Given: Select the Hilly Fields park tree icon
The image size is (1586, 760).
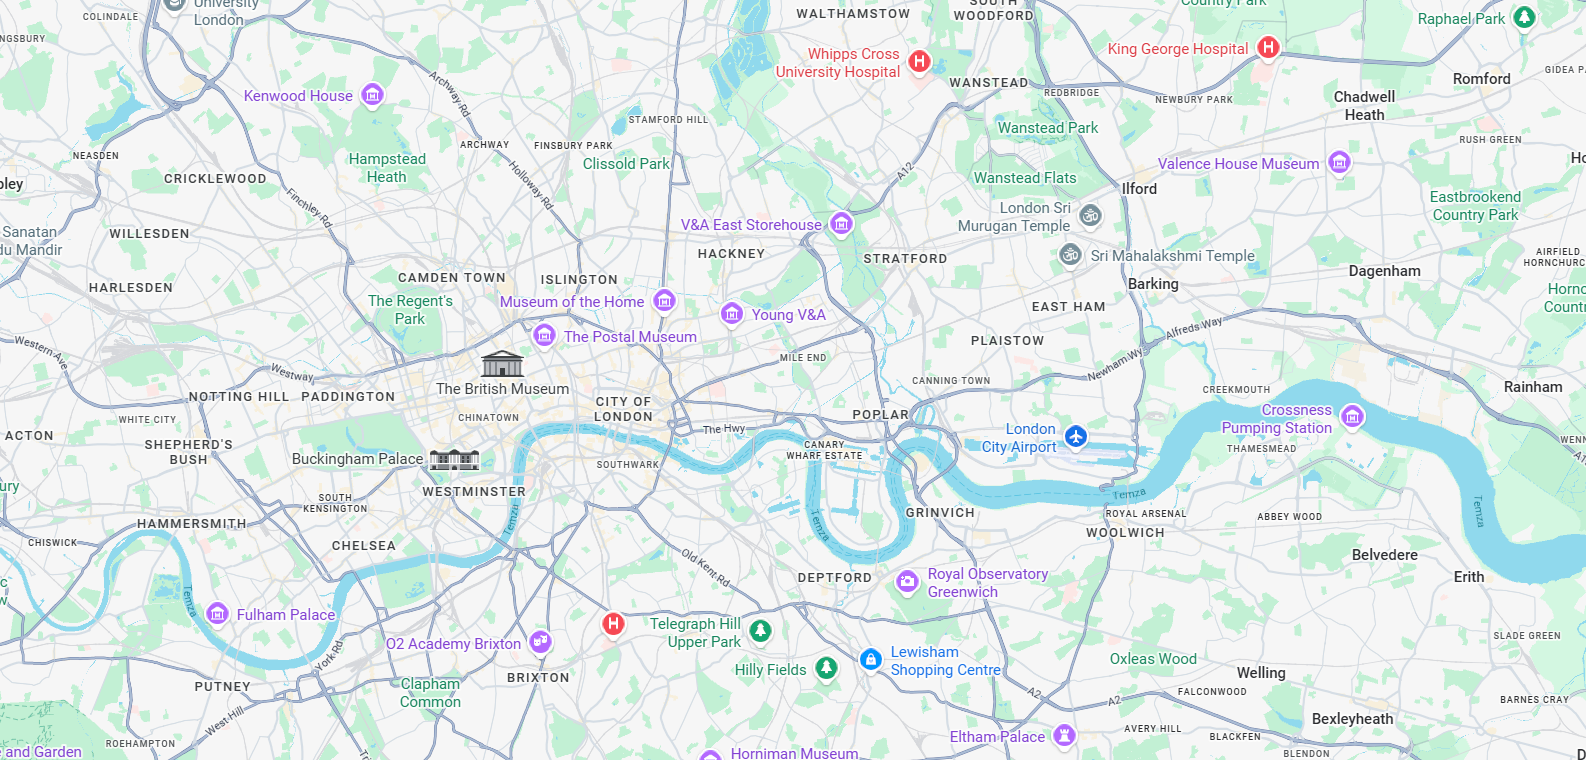Looking at the screenshot, I should point(826,668).
